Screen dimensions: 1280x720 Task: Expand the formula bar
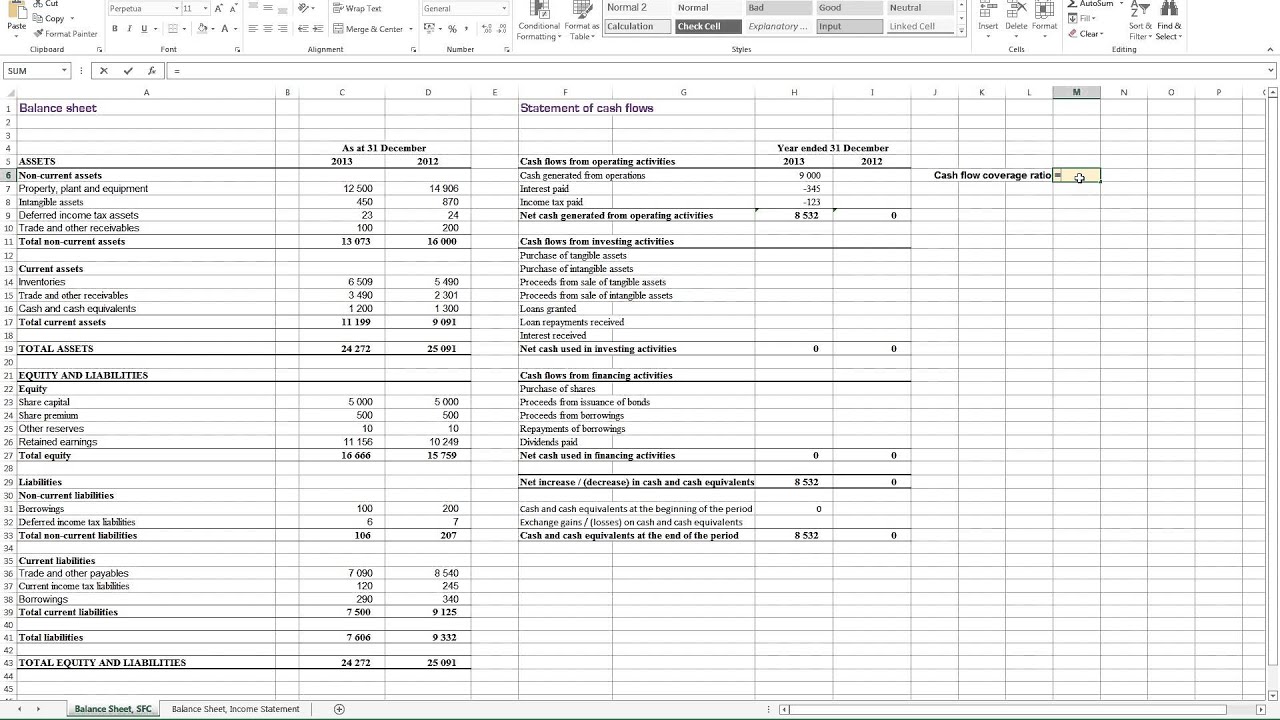[1271, 71]
